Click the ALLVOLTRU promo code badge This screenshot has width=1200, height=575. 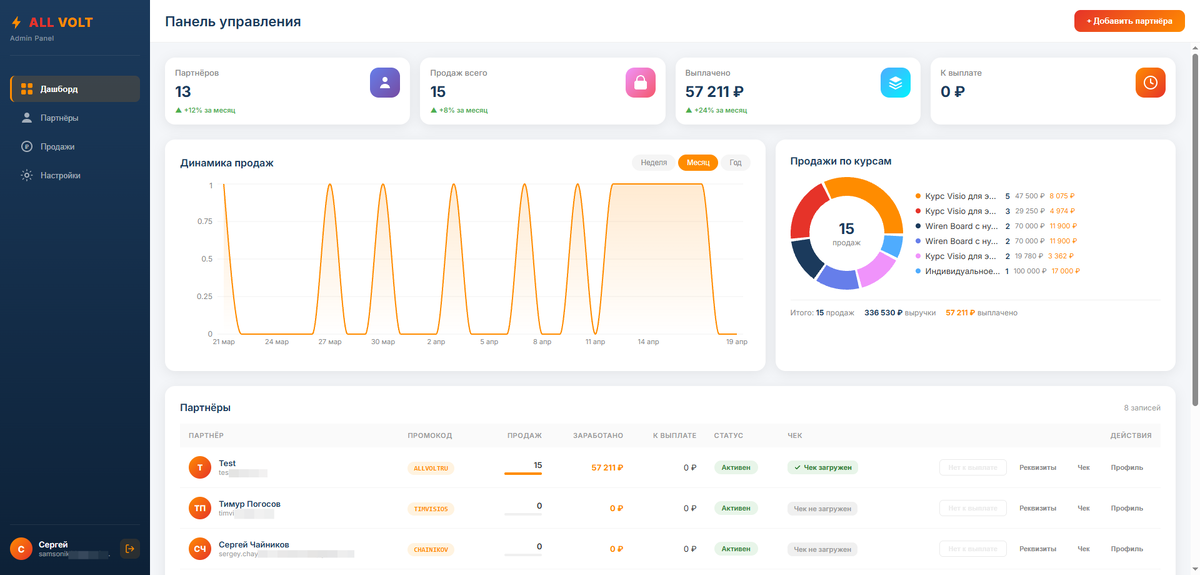pos(430,467)
